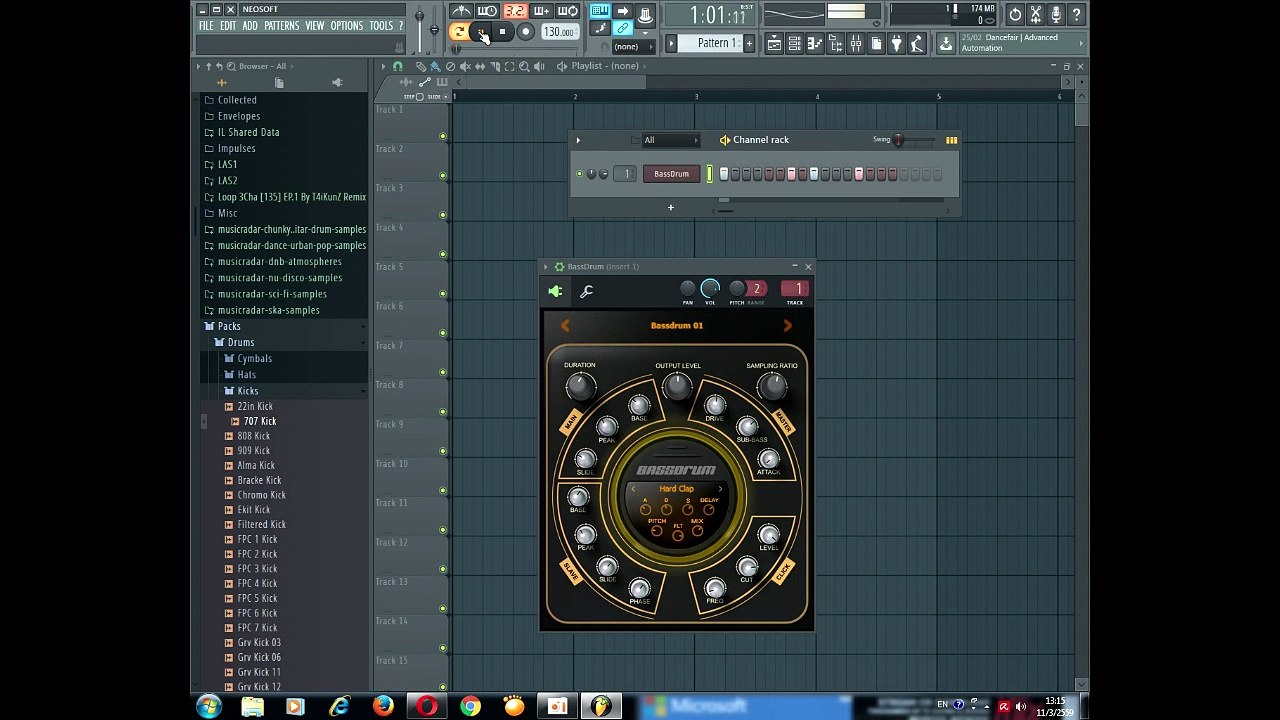
Task: Adjust the Swing slider in Channel rack
Action: point(898,140)
